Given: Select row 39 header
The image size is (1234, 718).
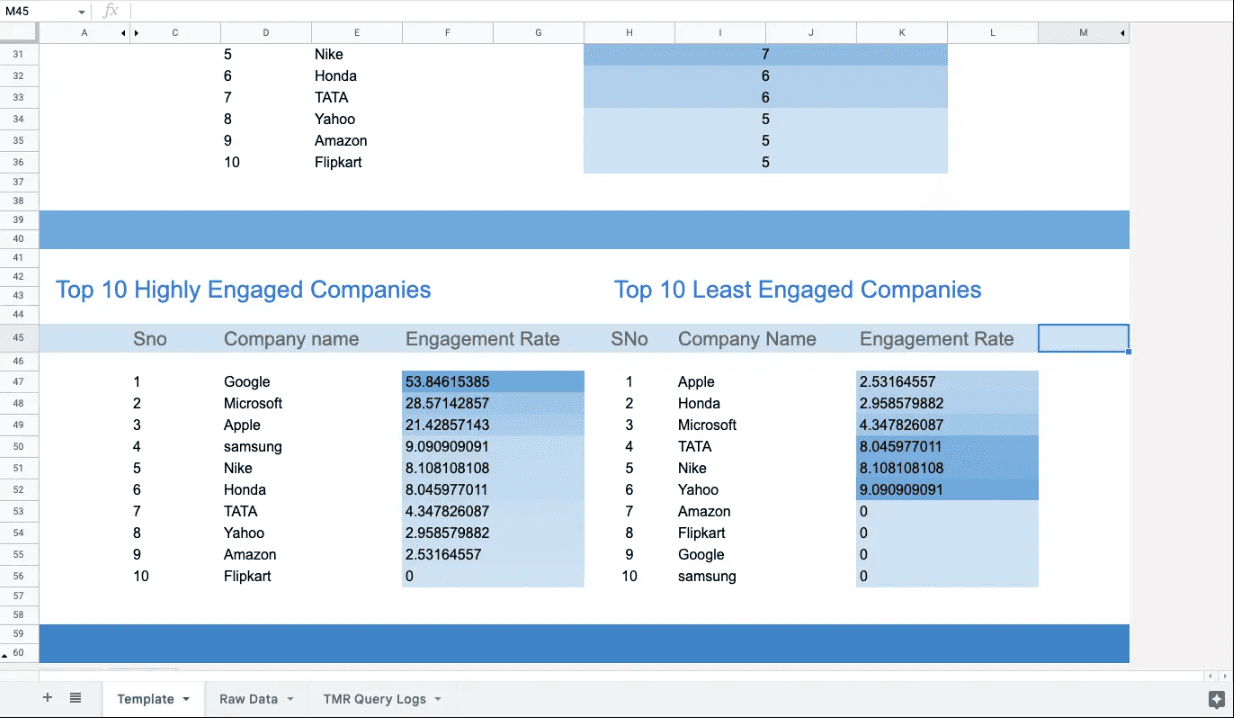Looking at the screenshot, I should [x=19, y=219].
